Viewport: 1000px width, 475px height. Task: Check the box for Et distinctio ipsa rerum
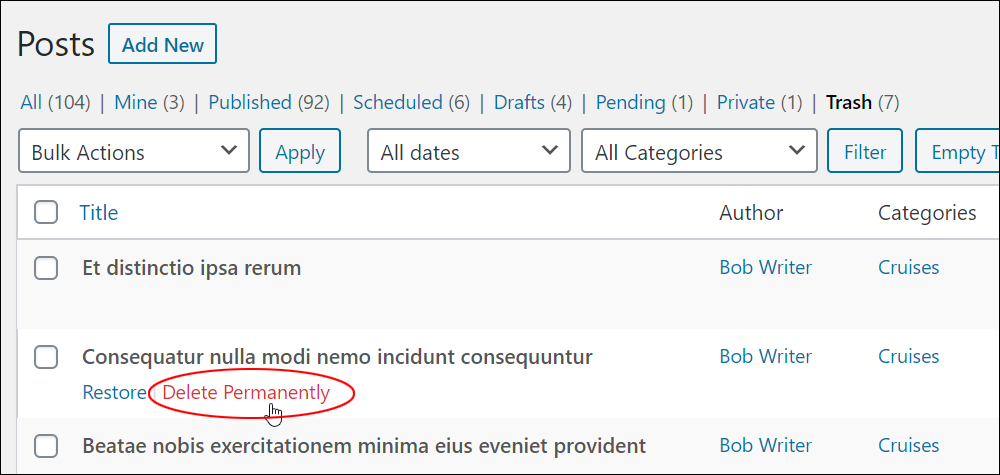(46, 268)
